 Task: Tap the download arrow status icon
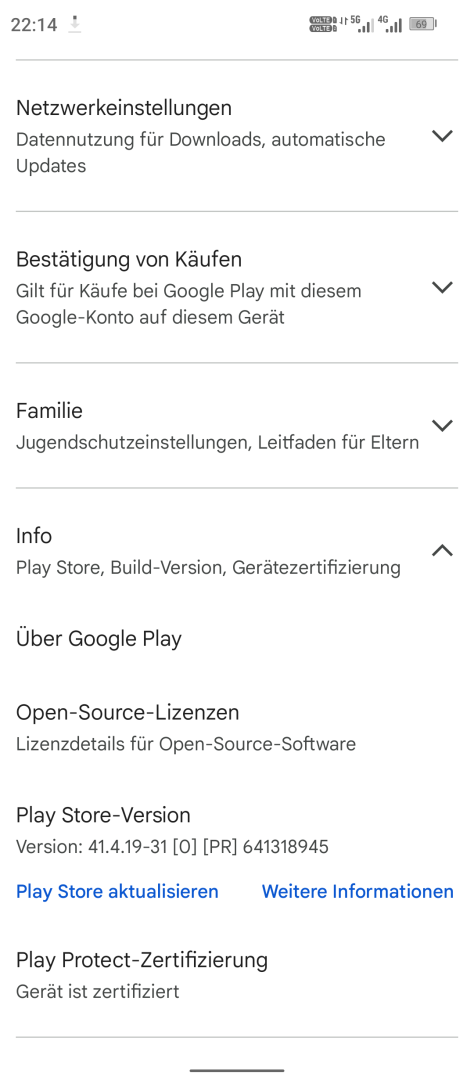click(x=74, y=25)
